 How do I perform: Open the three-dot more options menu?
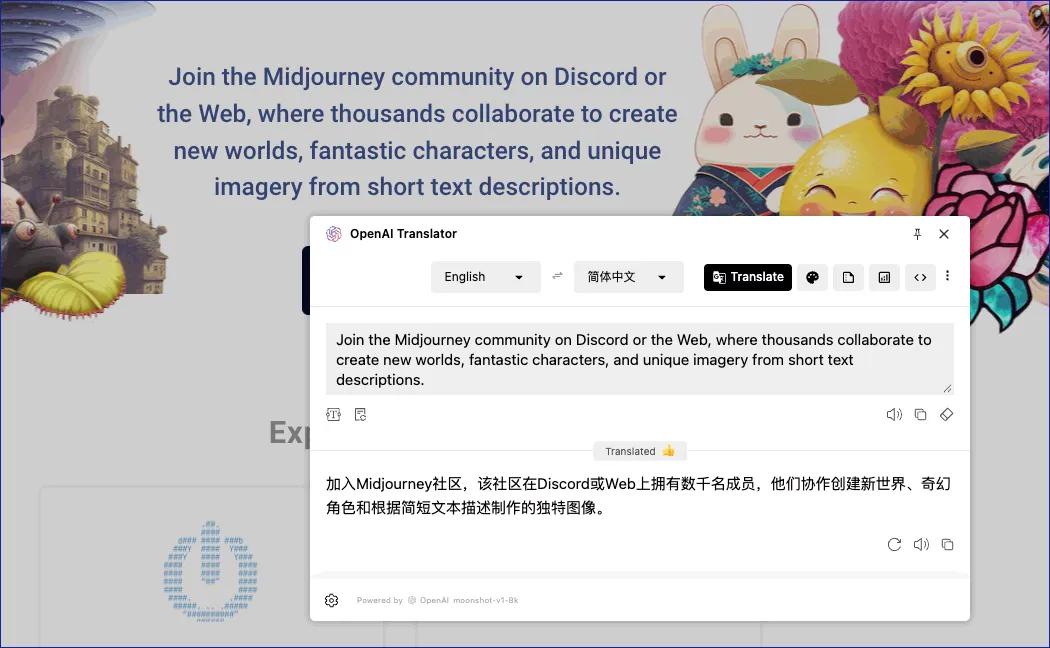click(948, 276)
